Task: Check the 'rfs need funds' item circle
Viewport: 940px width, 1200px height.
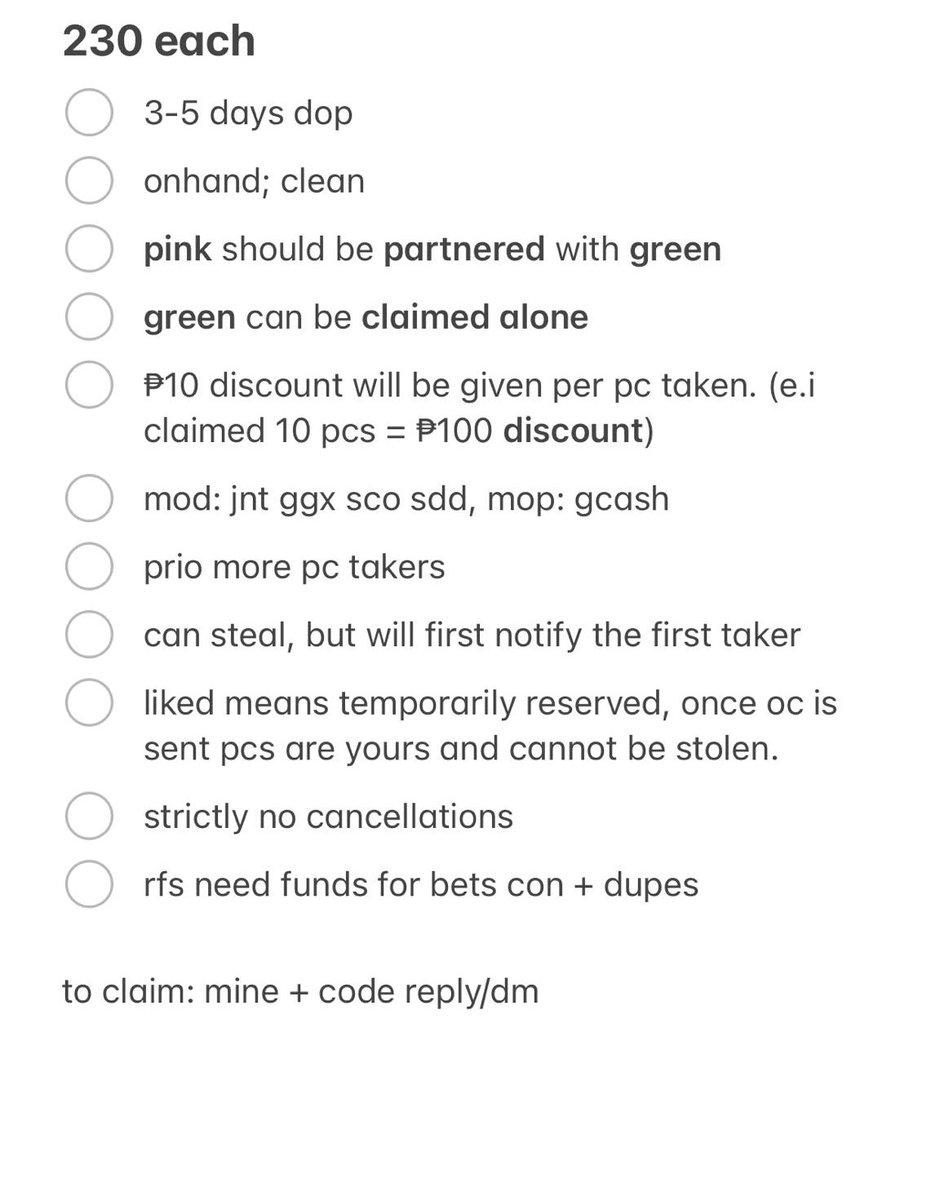Action: (88, 884)
